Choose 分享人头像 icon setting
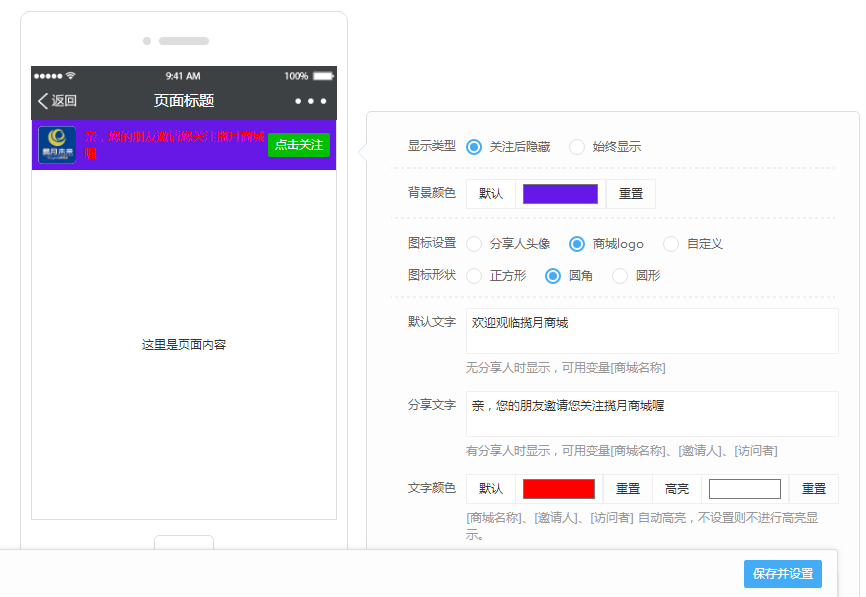866x597 pixels. (474, 244)
